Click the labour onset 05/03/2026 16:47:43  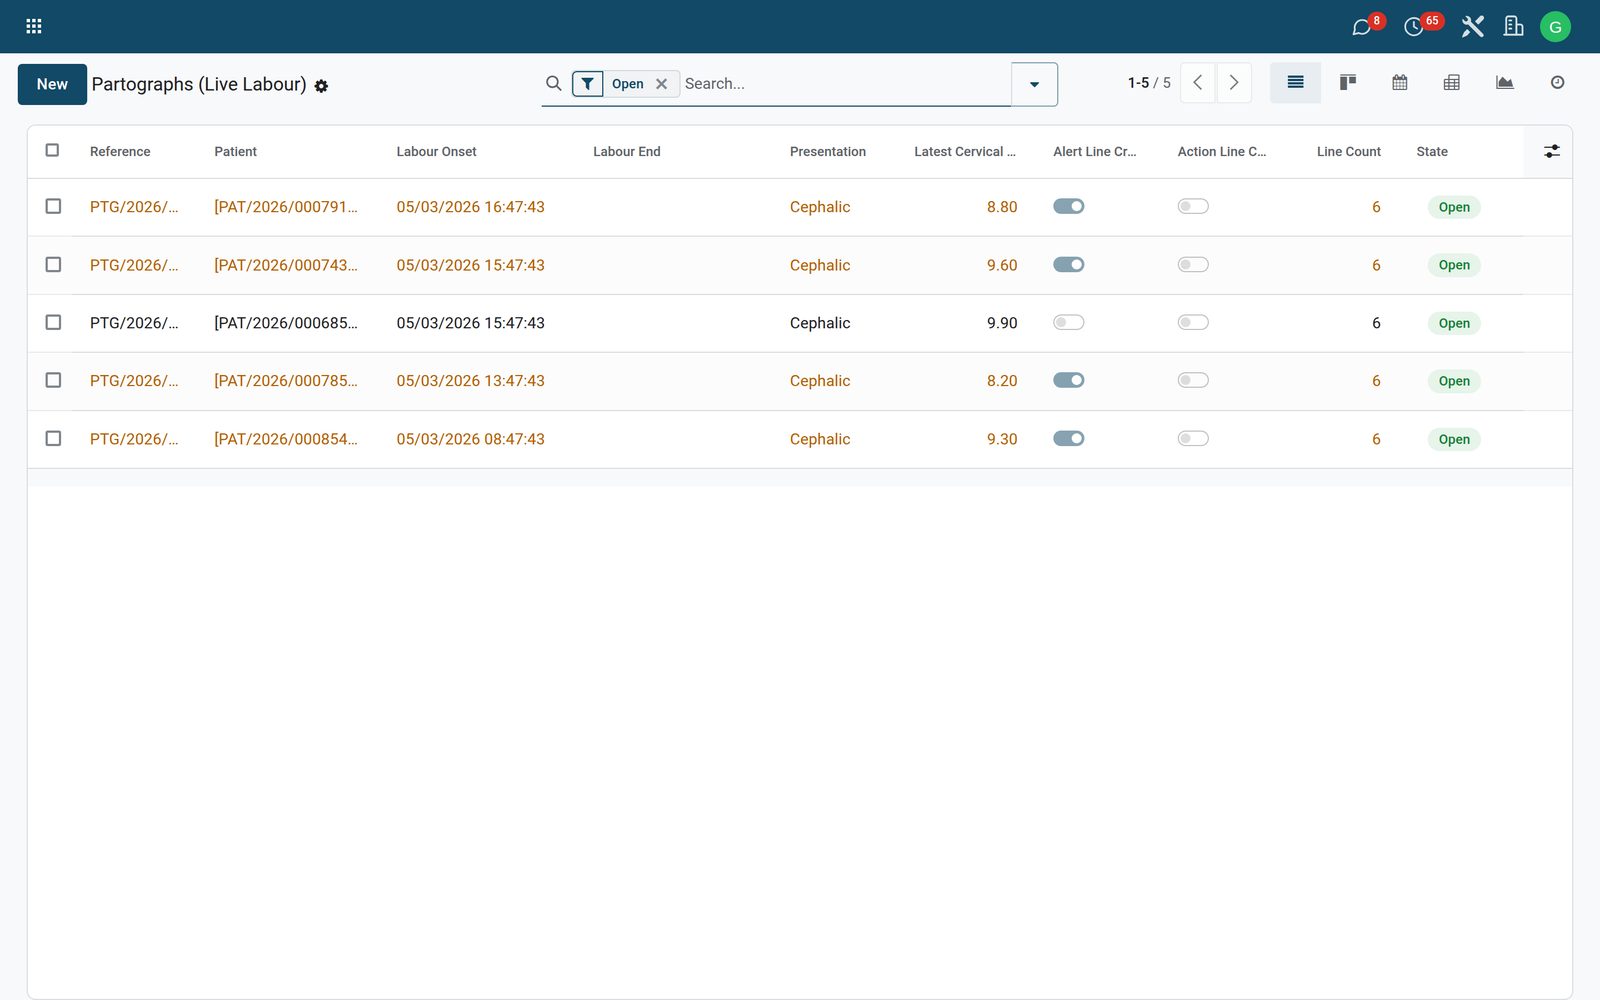coord(470,207)
